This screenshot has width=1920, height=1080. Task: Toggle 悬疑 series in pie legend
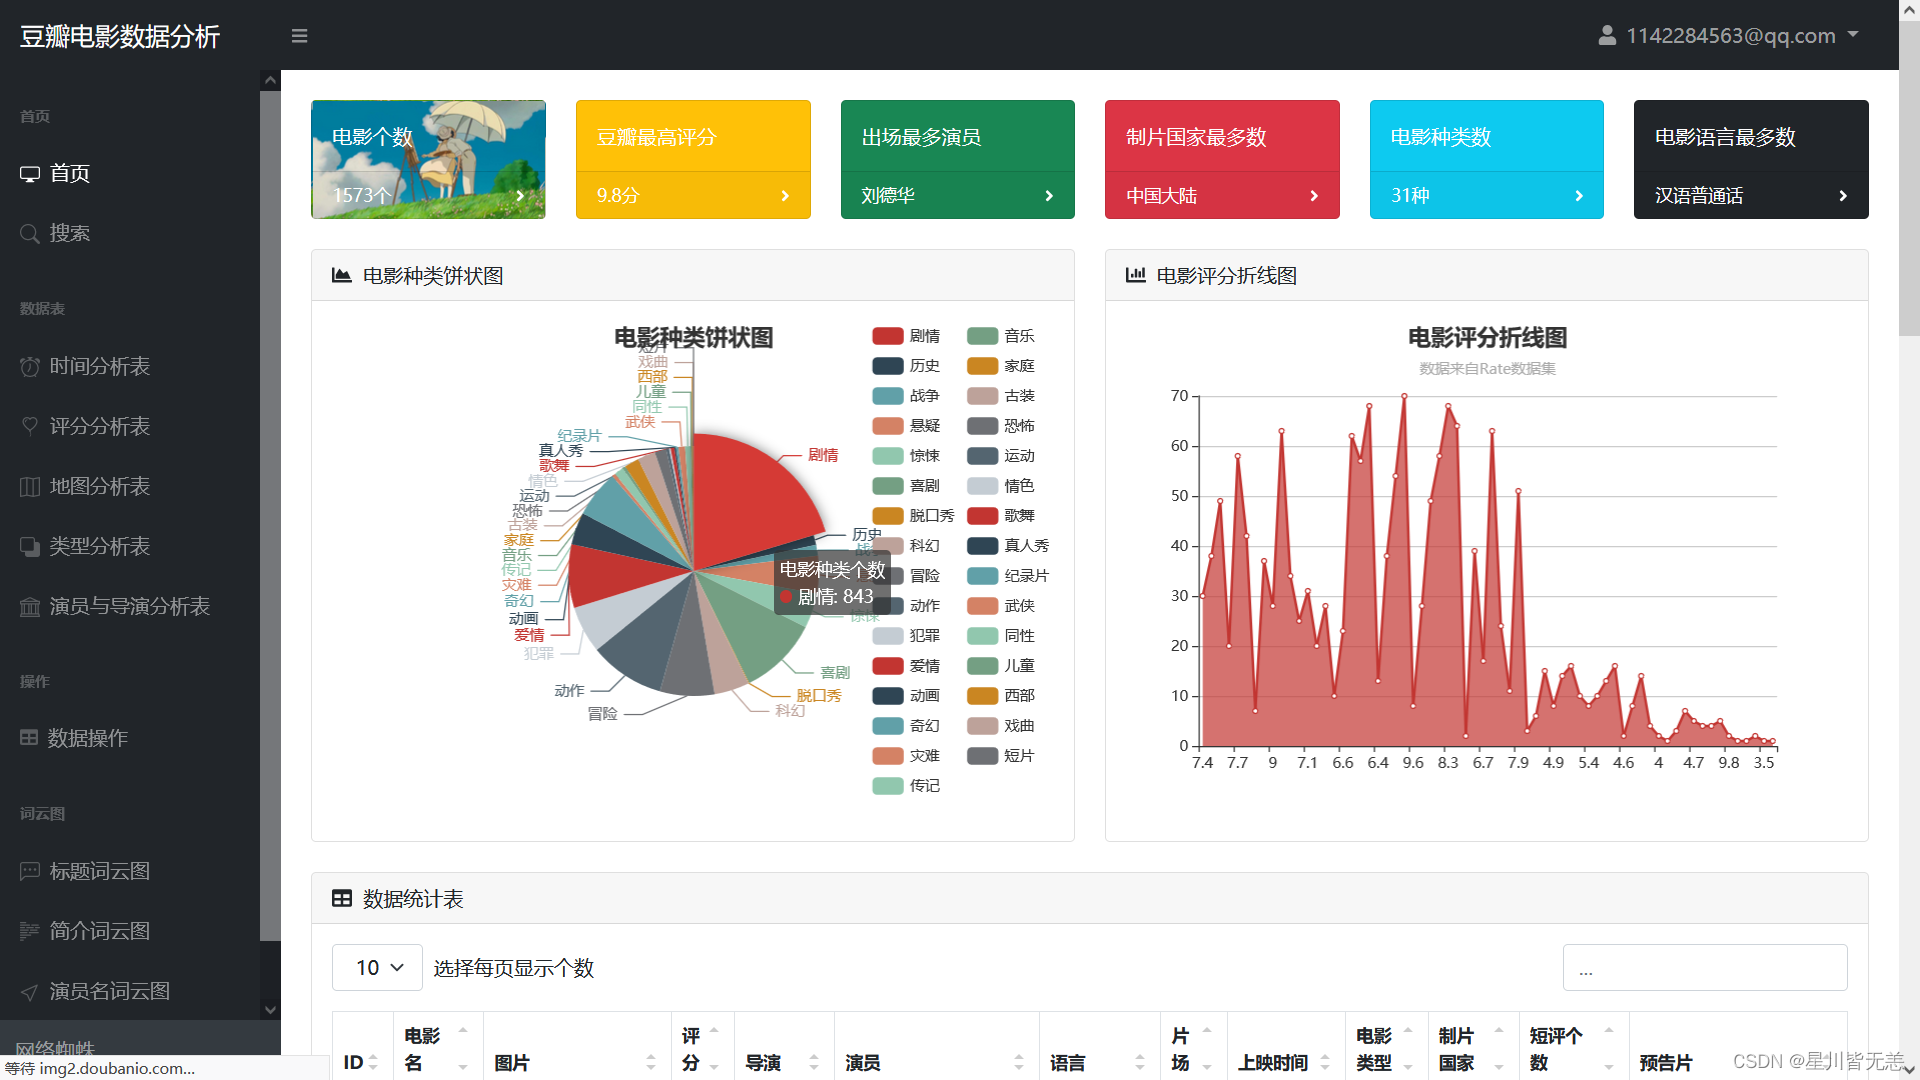[906, 426]
